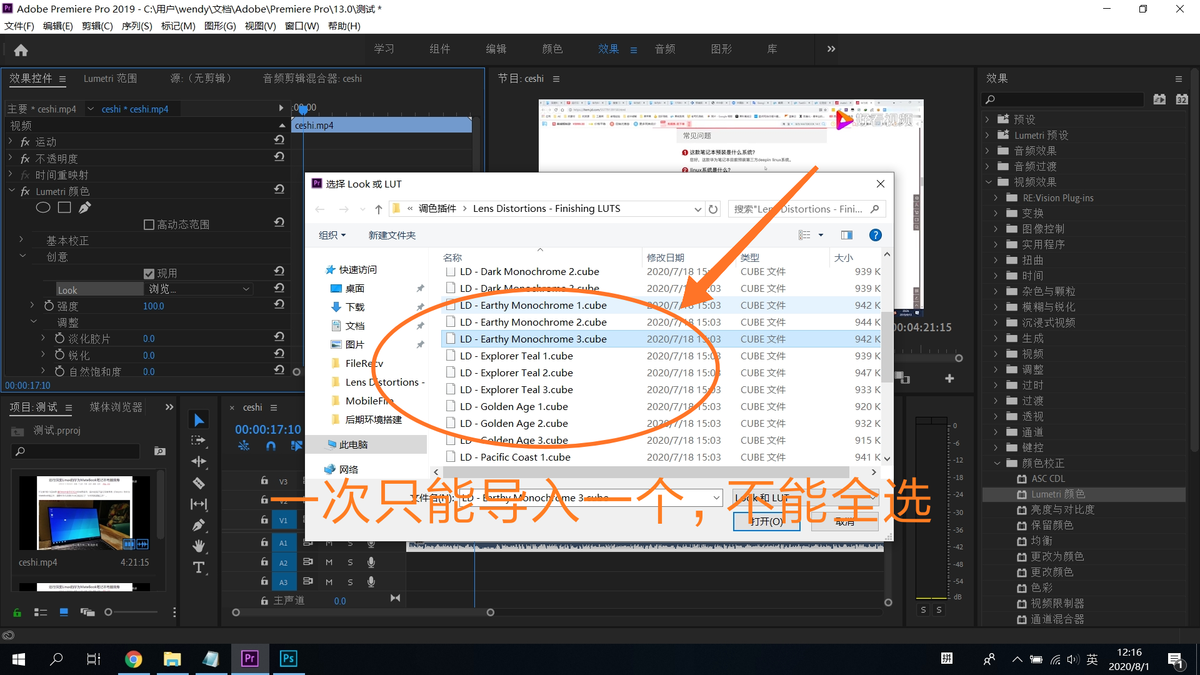Click the Home icon in Premiere header

click(x=21, y=50)
